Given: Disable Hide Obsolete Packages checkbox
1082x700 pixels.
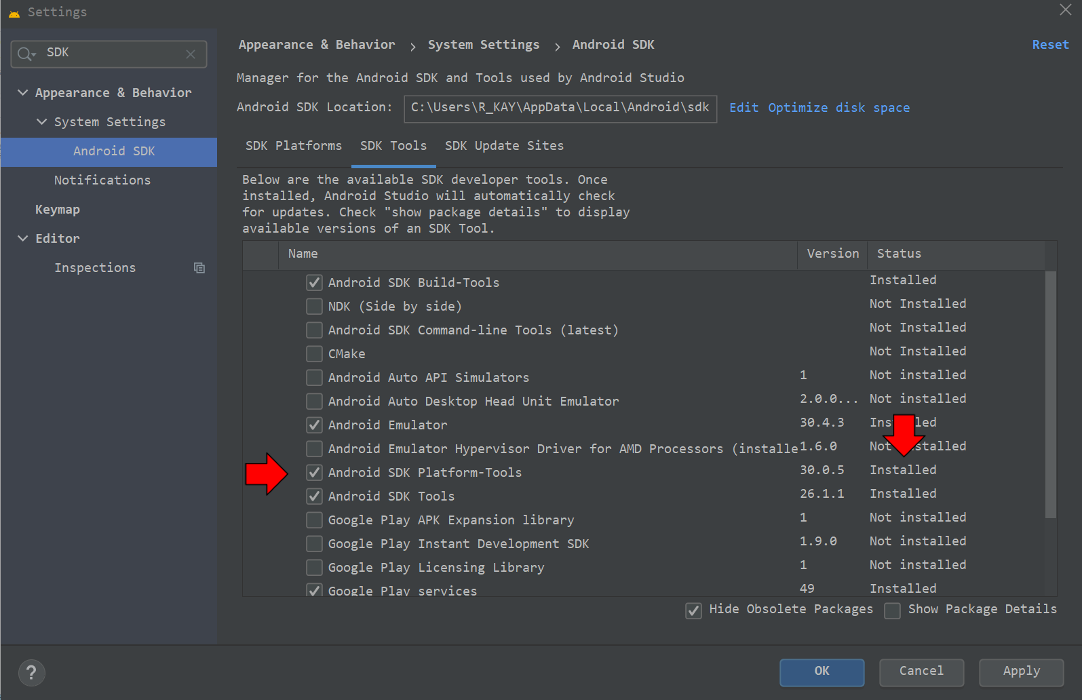Looking at the screenshot, I should 693,610.
